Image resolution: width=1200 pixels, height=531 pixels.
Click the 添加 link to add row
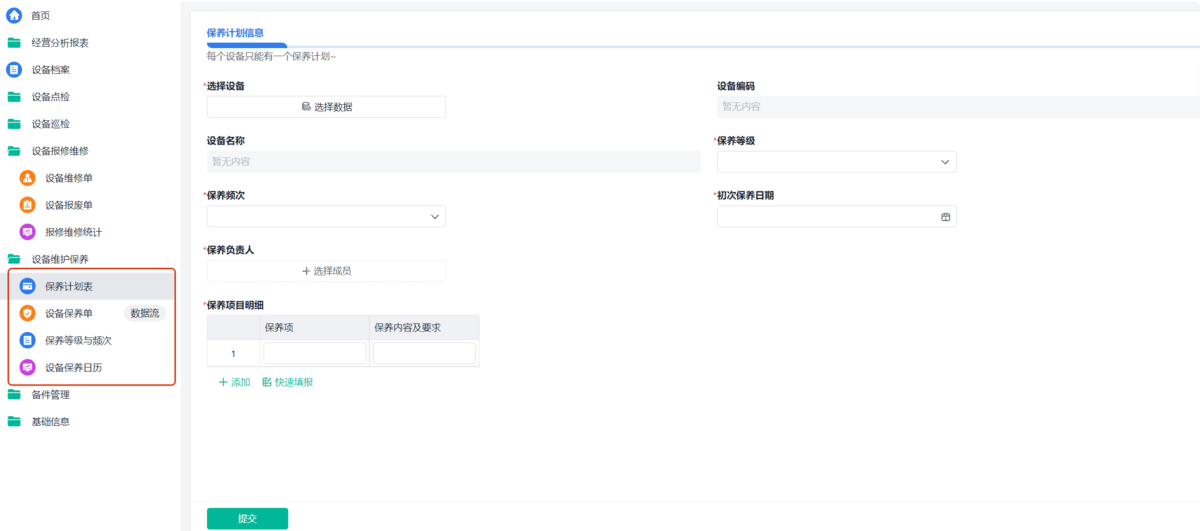pyautogui.click(x=234, y=382)
